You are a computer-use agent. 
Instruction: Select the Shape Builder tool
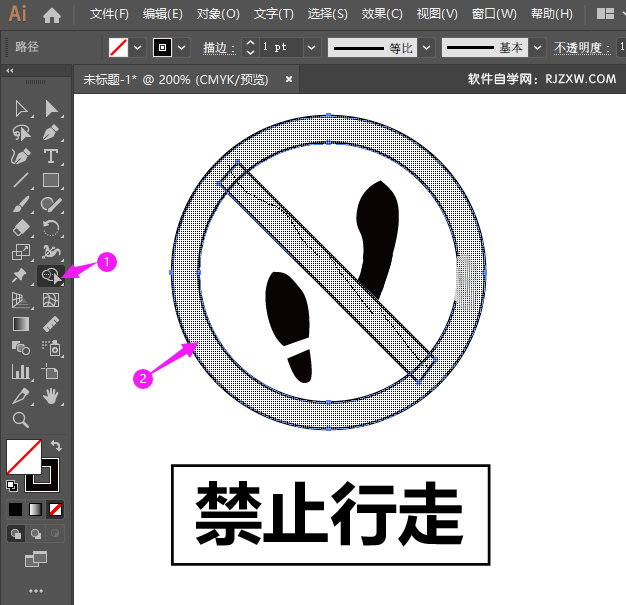click(x=51, y=276)
